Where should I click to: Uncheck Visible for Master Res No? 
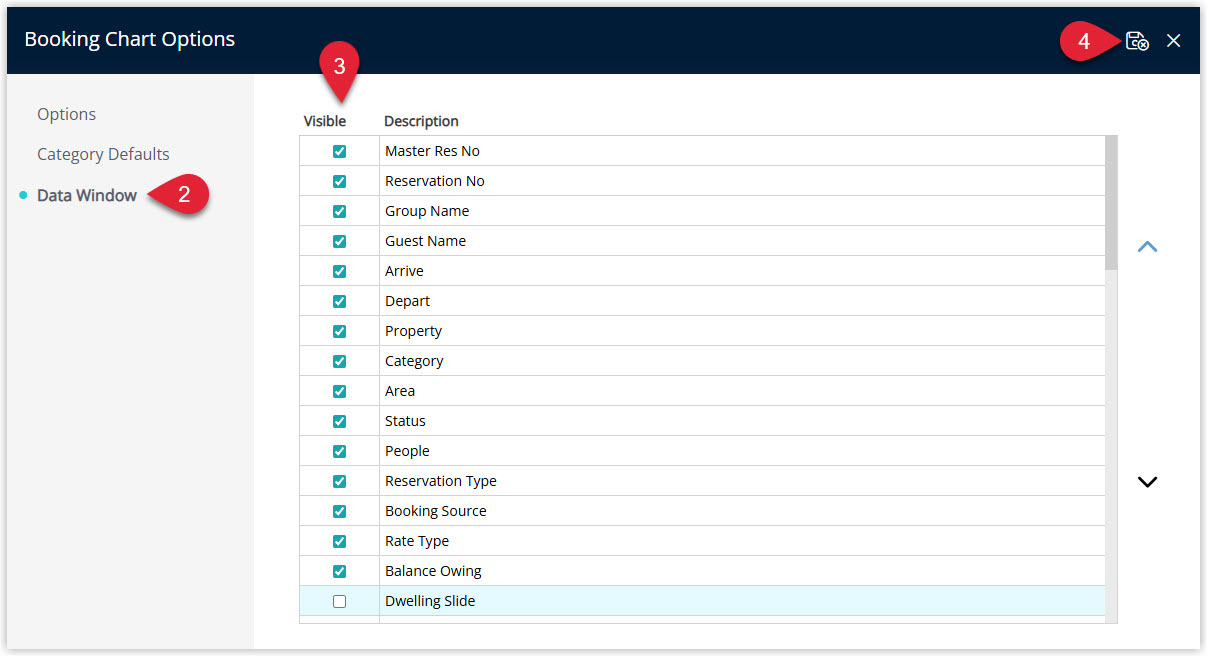point(339,151)
